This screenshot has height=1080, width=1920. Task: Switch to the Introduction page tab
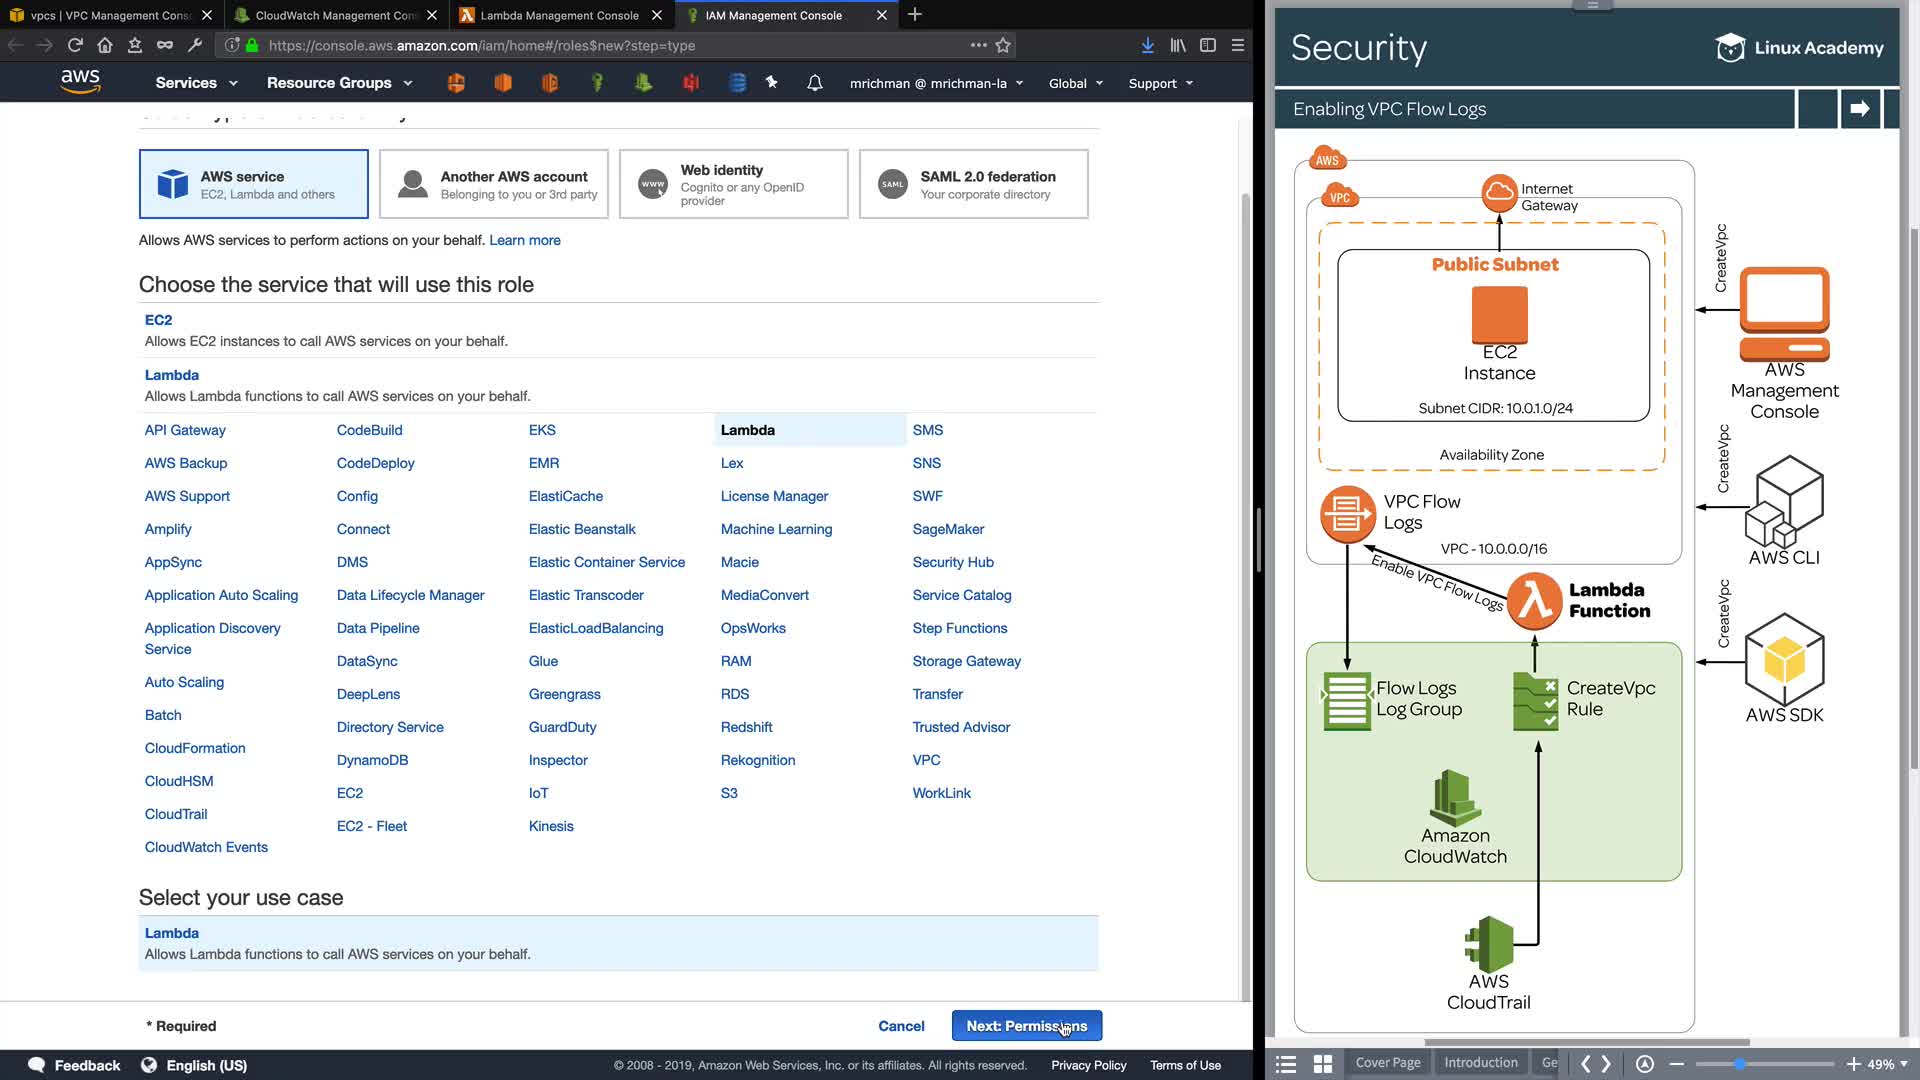1480,1063
